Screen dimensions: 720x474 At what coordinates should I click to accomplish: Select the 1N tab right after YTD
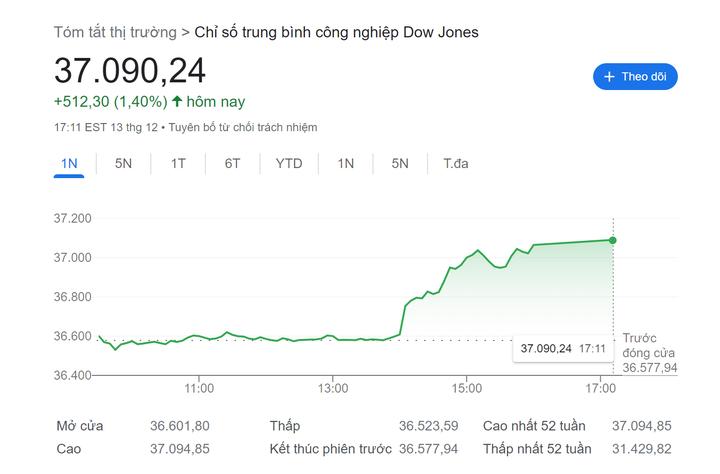346,163
